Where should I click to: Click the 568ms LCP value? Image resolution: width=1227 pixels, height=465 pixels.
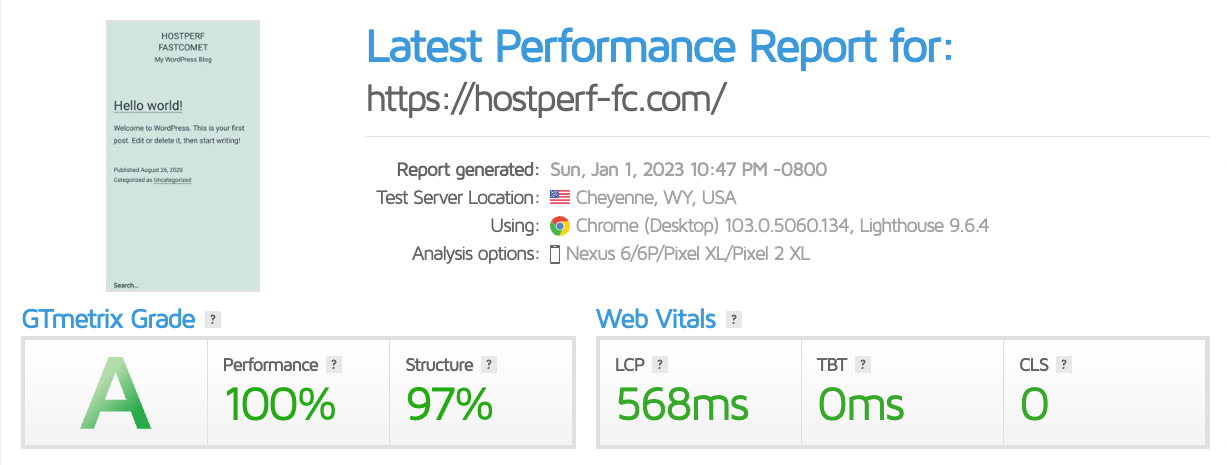click(x=682, y=404)
